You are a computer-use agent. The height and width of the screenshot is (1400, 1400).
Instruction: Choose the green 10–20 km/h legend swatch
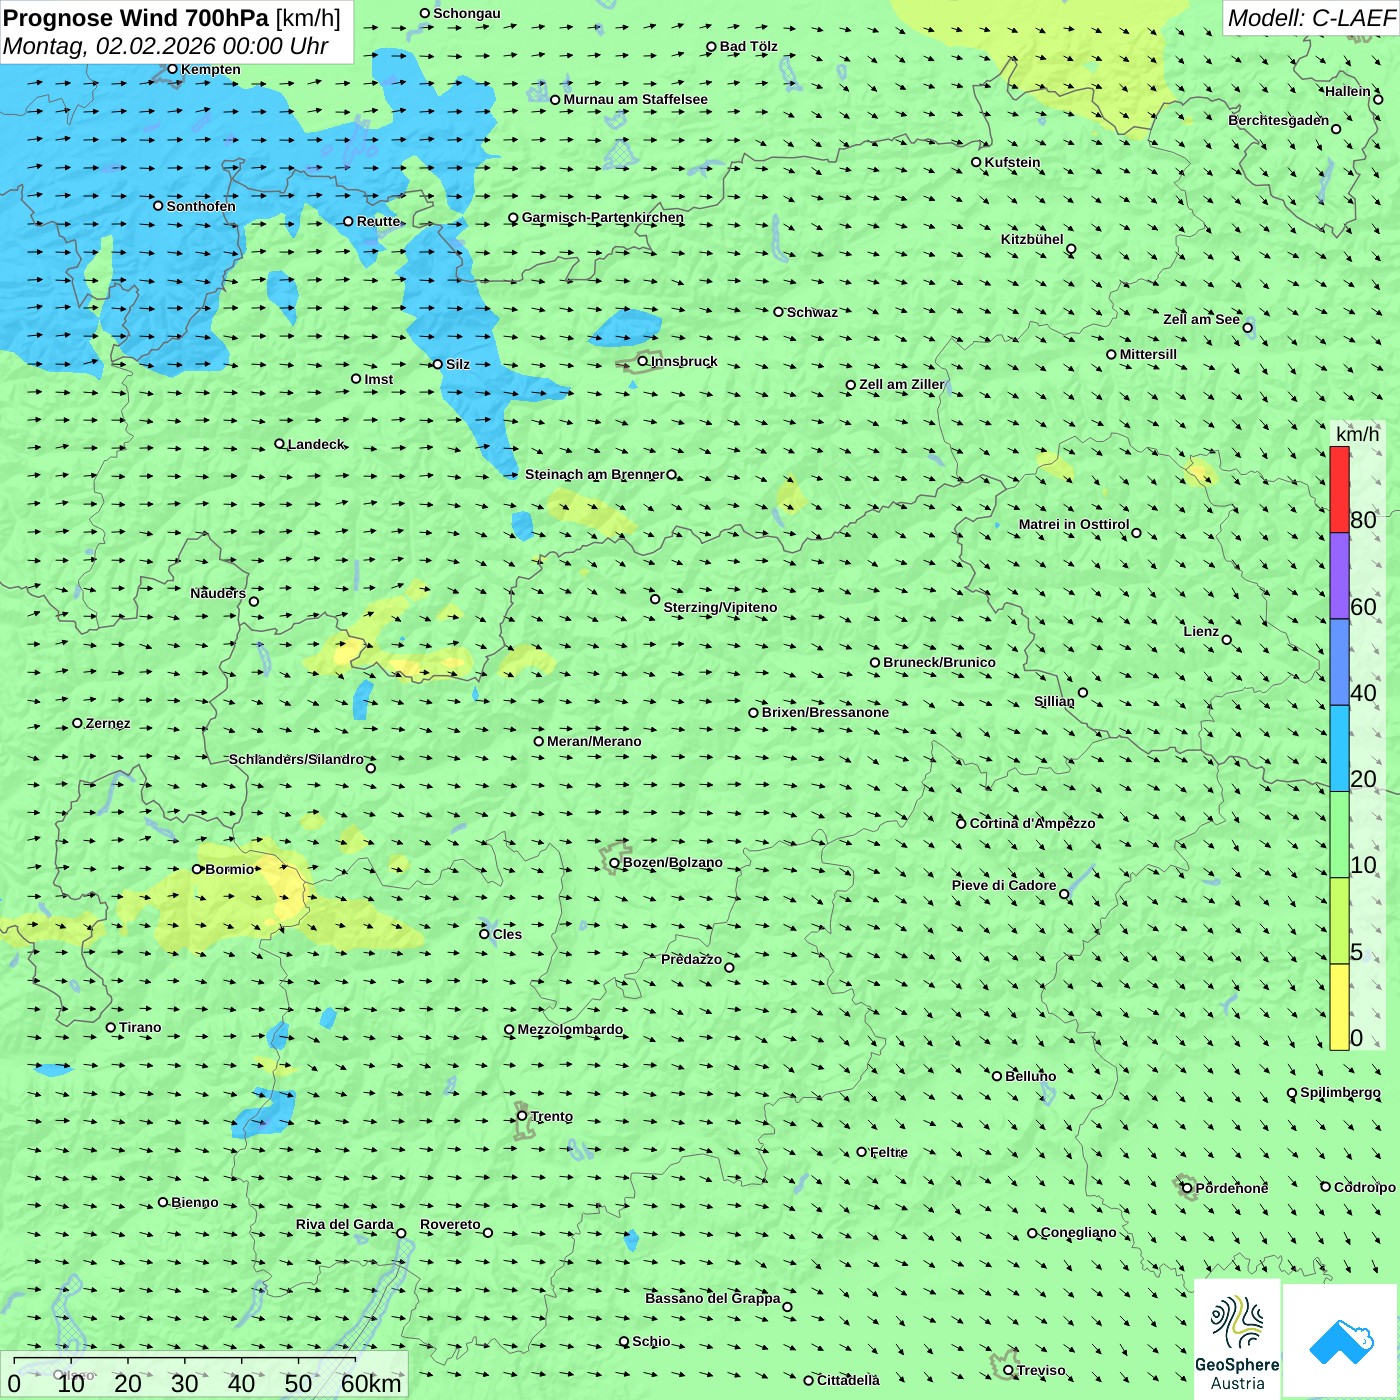pos(1339,835)
